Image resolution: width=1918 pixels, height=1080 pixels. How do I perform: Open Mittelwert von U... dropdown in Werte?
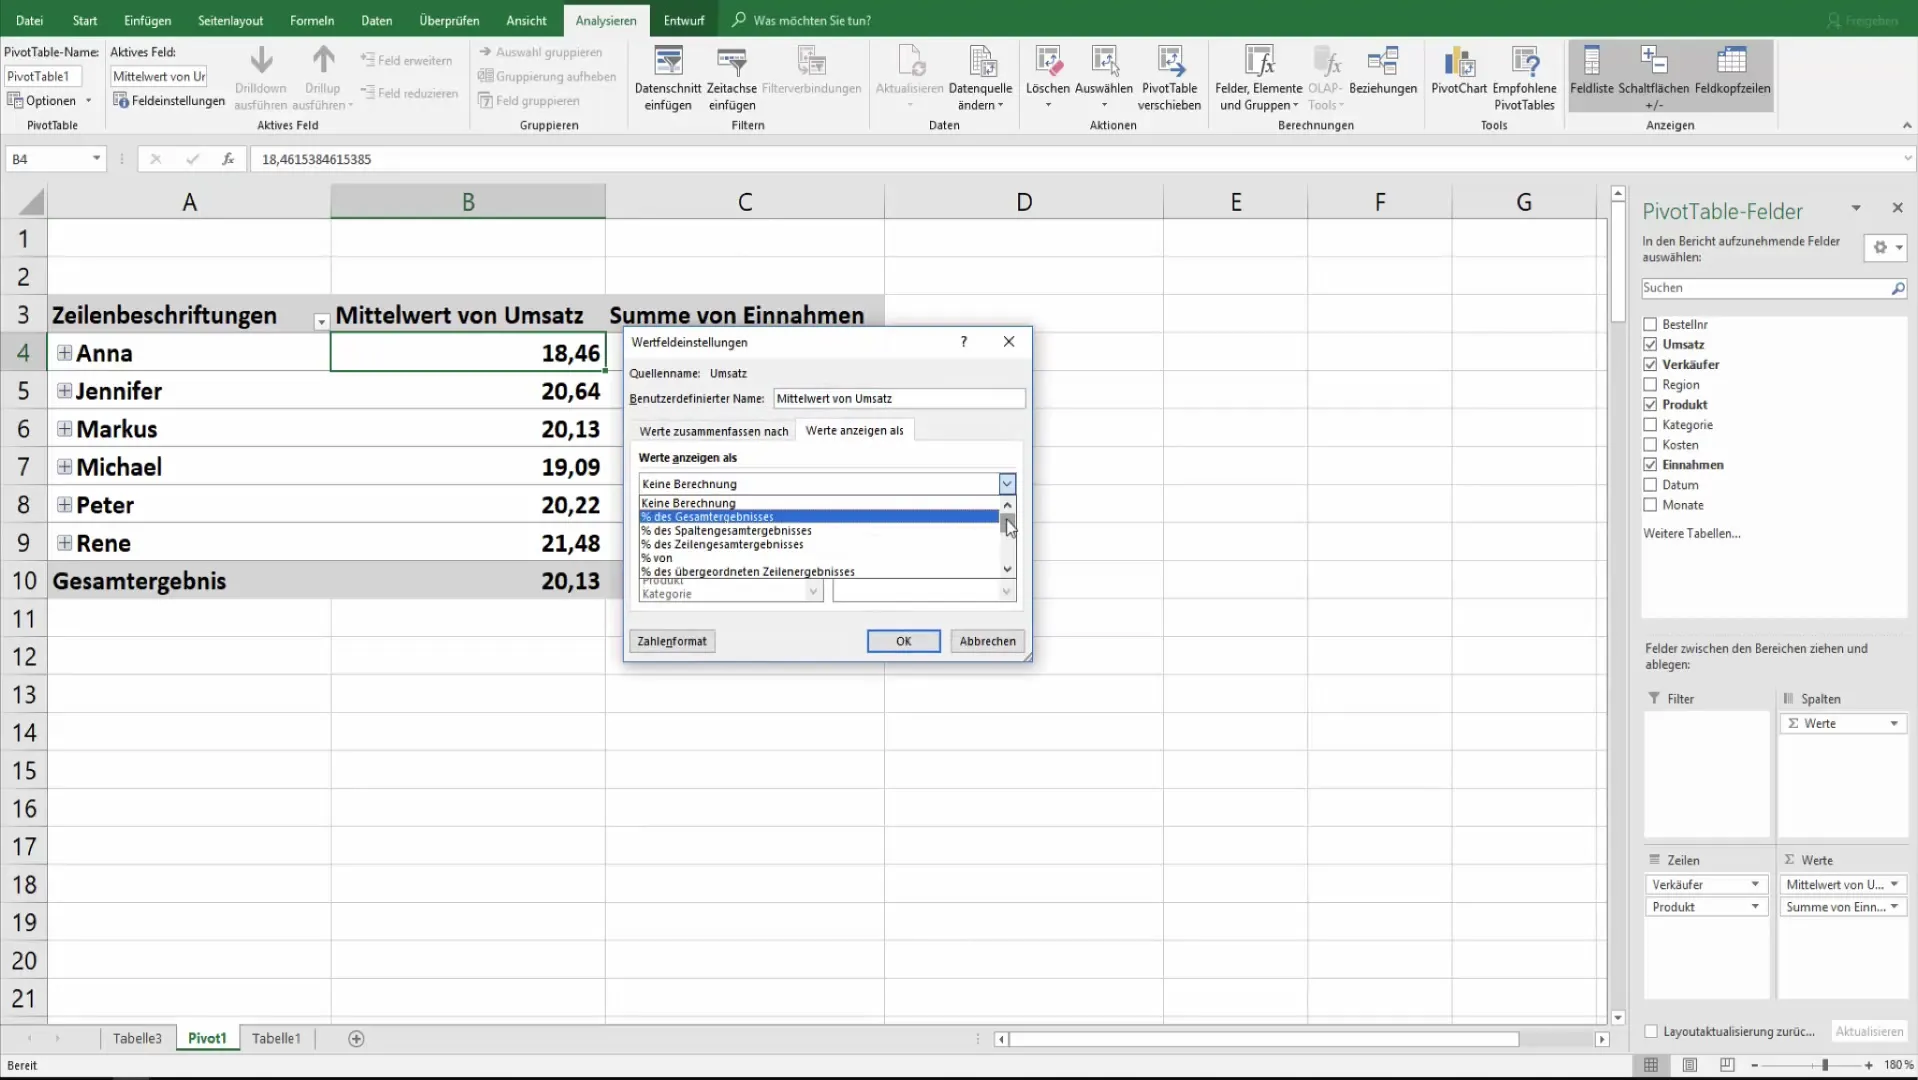[x=1894, y=885]
